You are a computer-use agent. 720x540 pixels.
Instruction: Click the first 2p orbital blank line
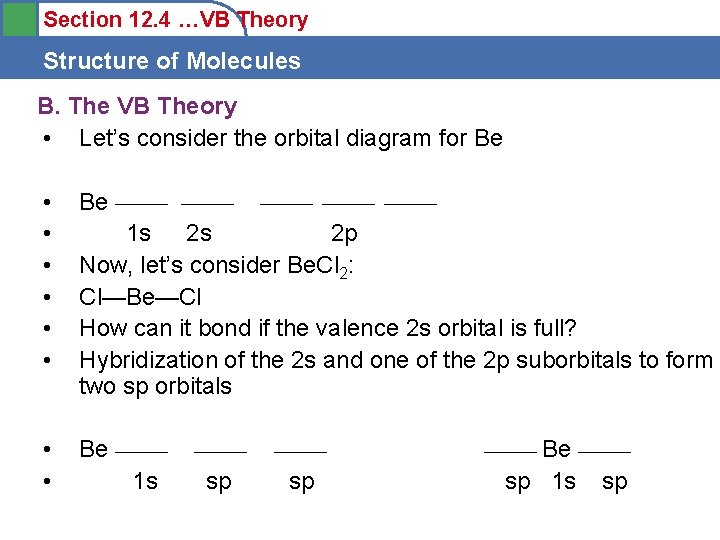point(287,203)
